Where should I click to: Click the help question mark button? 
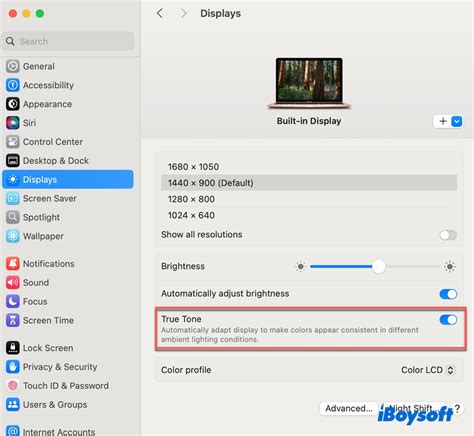click(457, 408)
